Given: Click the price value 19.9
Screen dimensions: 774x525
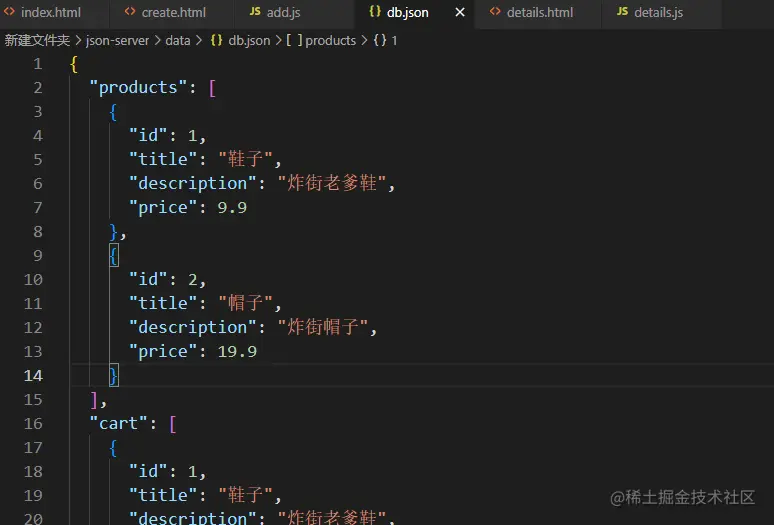Looking at the screenshot, I should tap(237, 352).
